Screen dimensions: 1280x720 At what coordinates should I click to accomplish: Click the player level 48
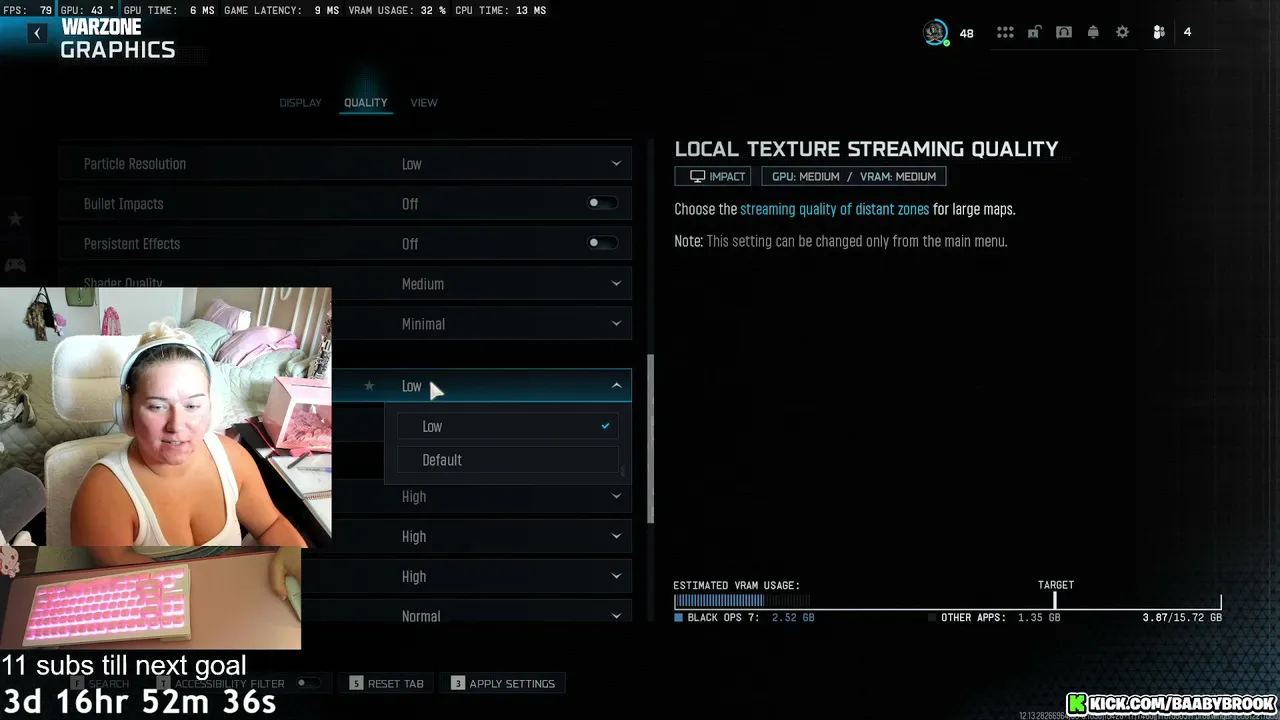[966, 33]
